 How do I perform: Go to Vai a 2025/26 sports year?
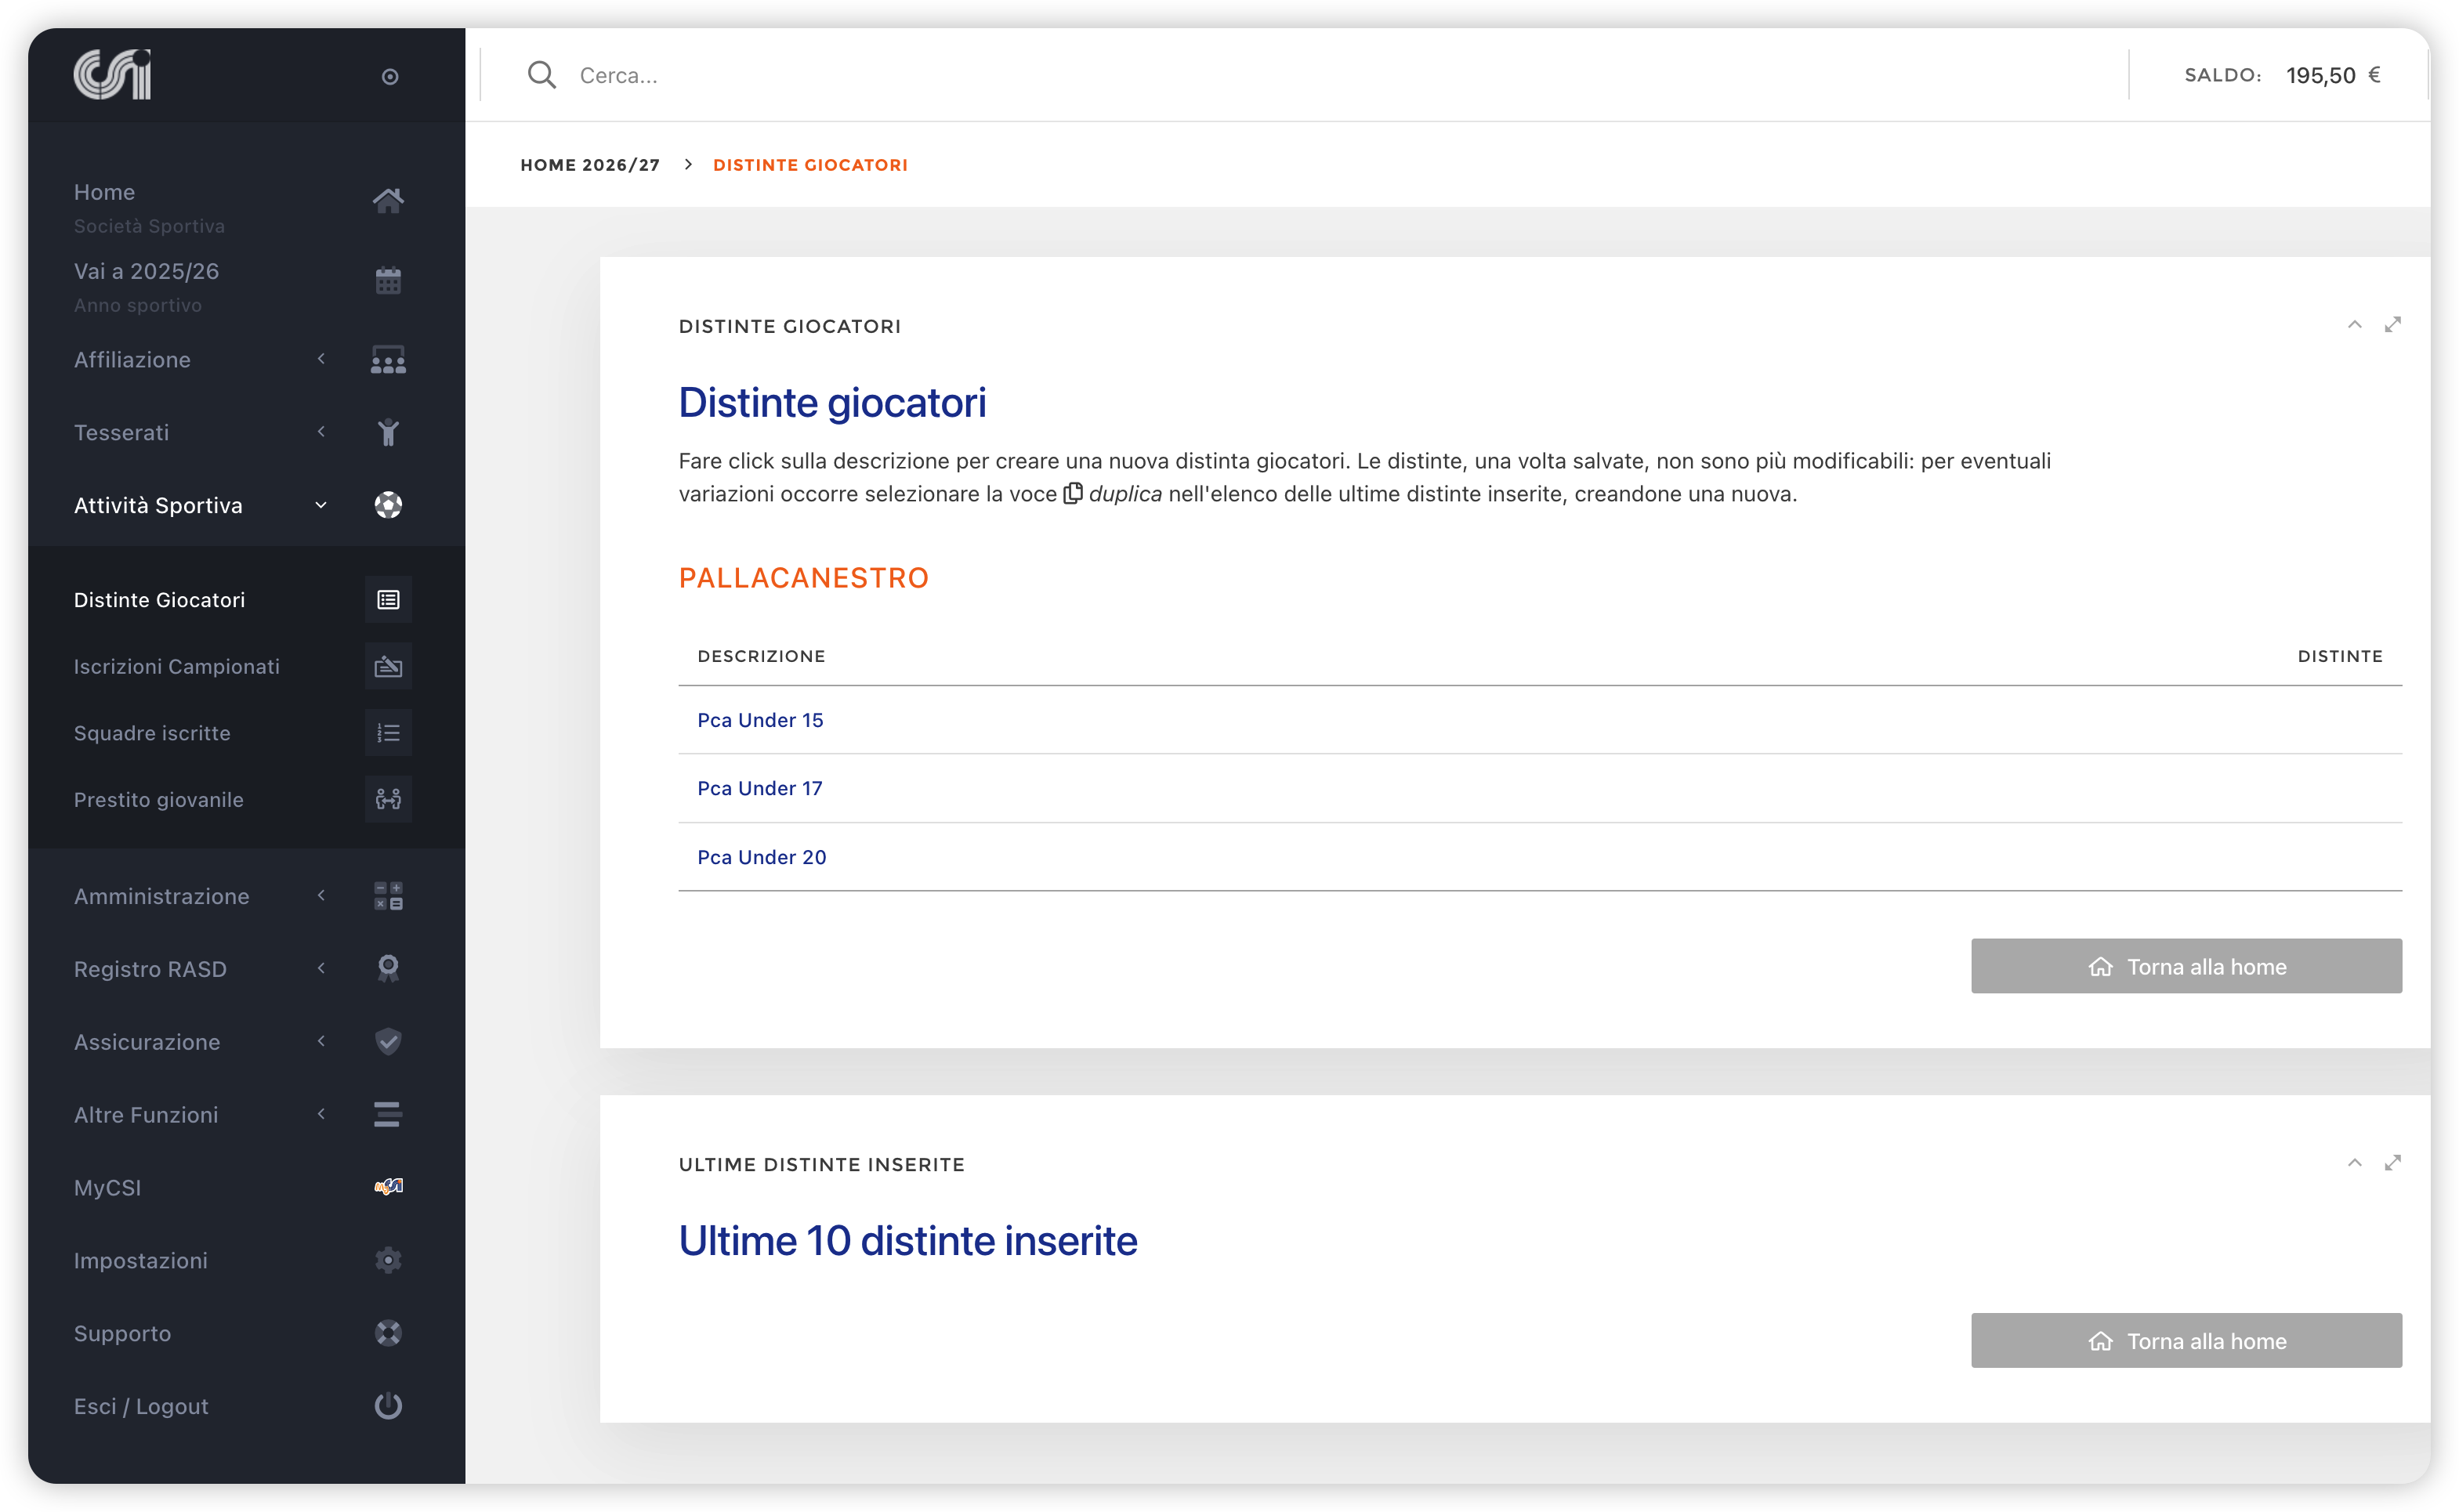tap(147, 271)
